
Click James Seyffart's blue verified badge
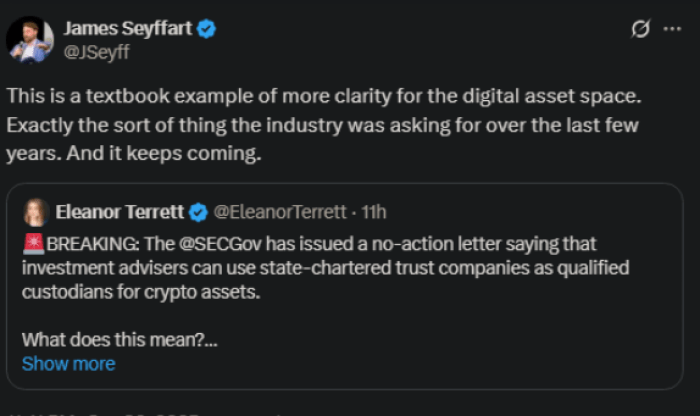pyautogui.click(x=207, y=30)
